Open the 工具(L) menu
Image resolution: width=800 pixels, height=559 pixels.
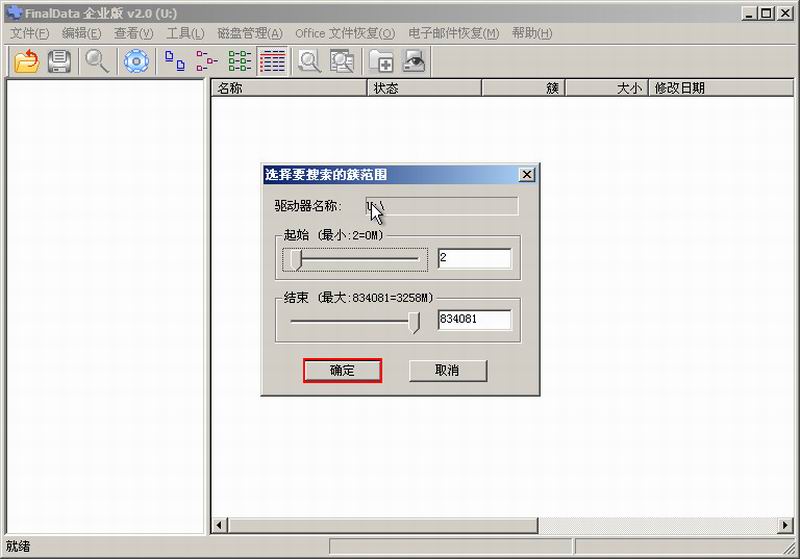(x=185, y=33)
